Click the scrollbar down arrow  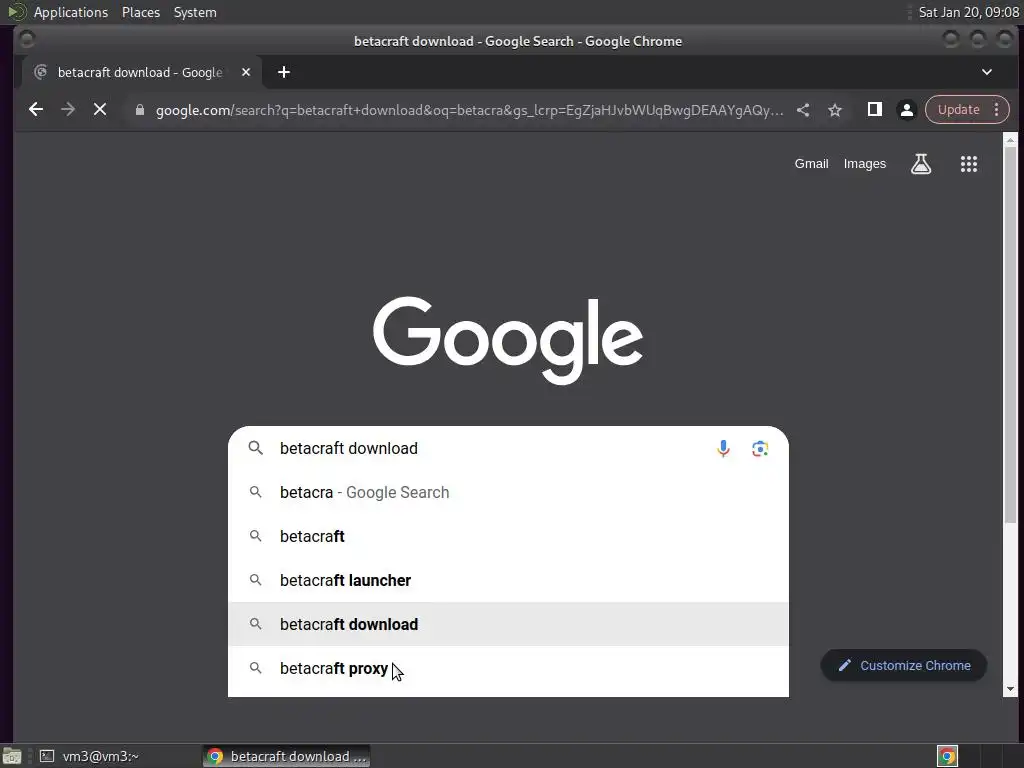(x=1010, y=689)
